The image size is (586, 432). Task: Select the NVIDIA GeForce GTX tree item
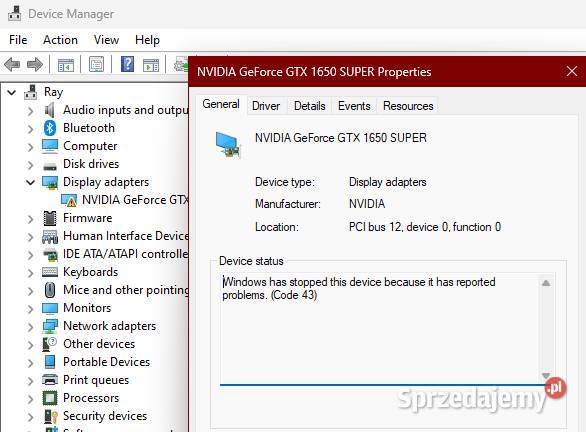(x=135, y=200)
